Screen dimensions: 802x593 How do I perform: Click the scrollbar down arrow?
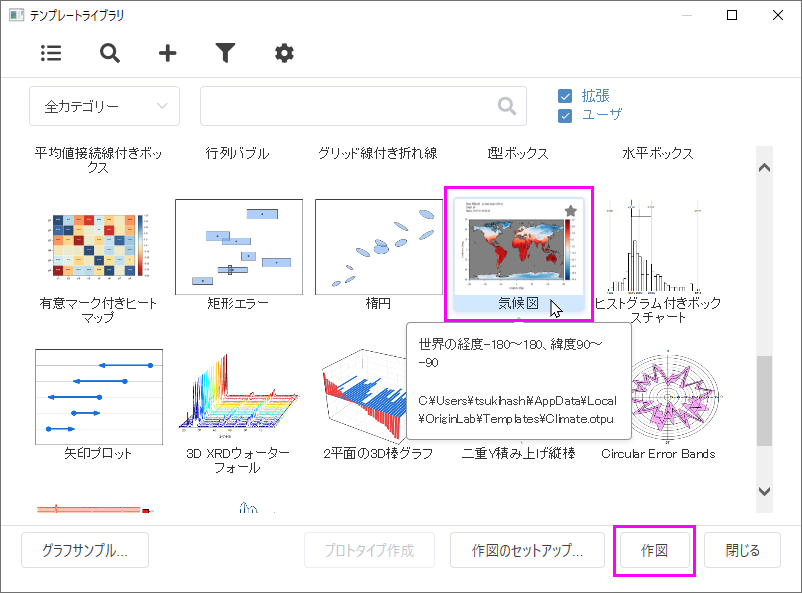pos(764,491)
